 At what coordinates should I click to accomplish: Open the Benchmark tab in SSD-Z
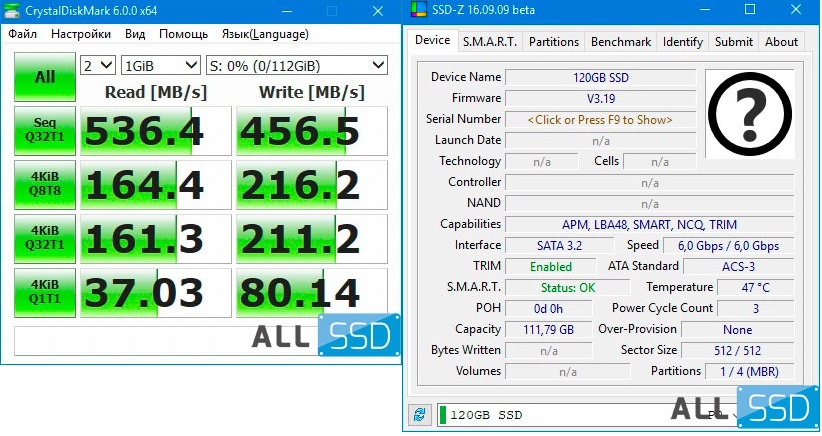[x=621, y=42]
